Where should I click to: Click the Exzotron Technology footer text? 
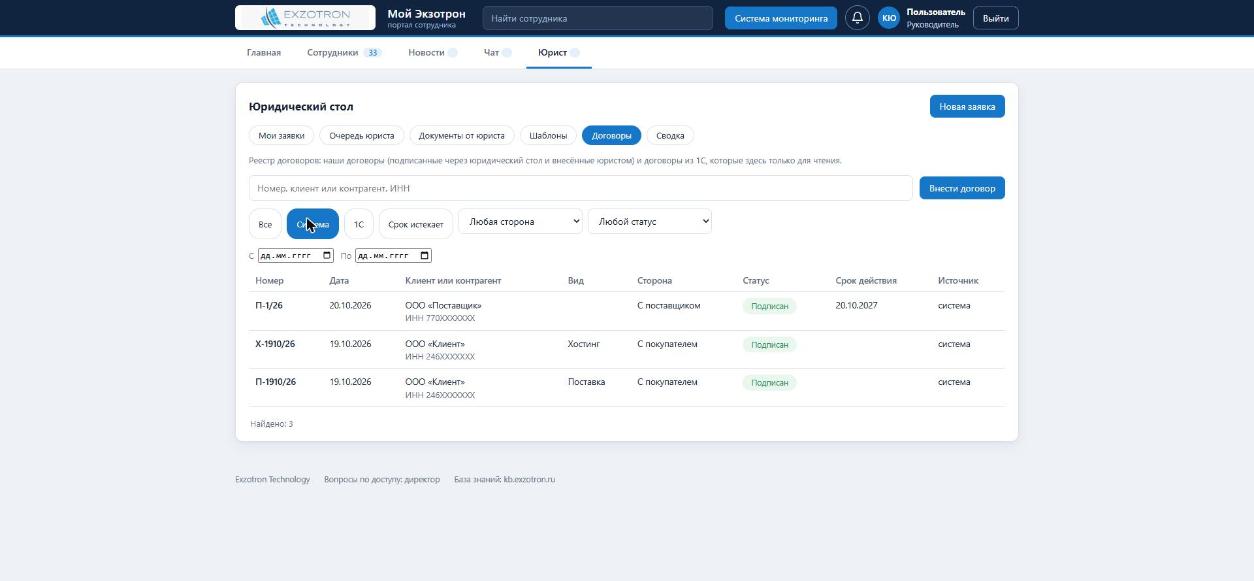(273, 479)
